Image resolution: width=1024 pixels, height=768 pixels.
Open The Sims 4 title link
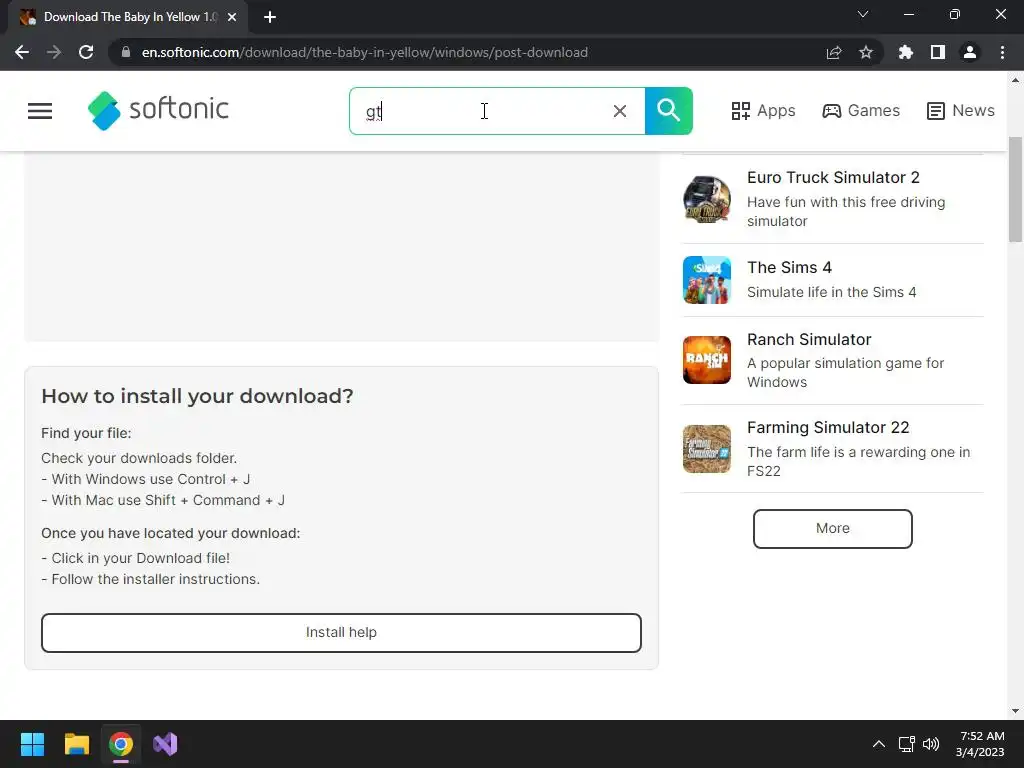pos(790,268)
